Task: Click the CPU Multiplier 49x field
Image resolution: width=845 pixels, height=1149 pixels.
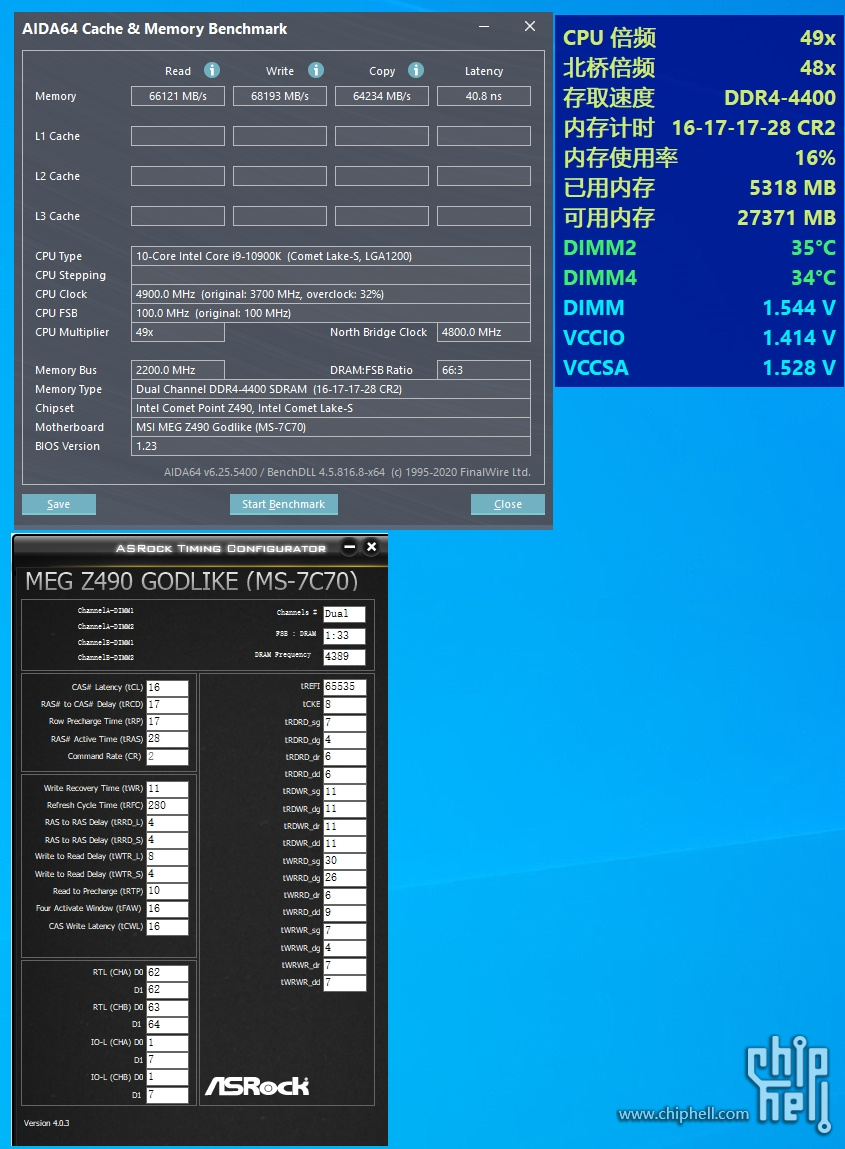Action: pyautogui.click(x=178, y=332)
